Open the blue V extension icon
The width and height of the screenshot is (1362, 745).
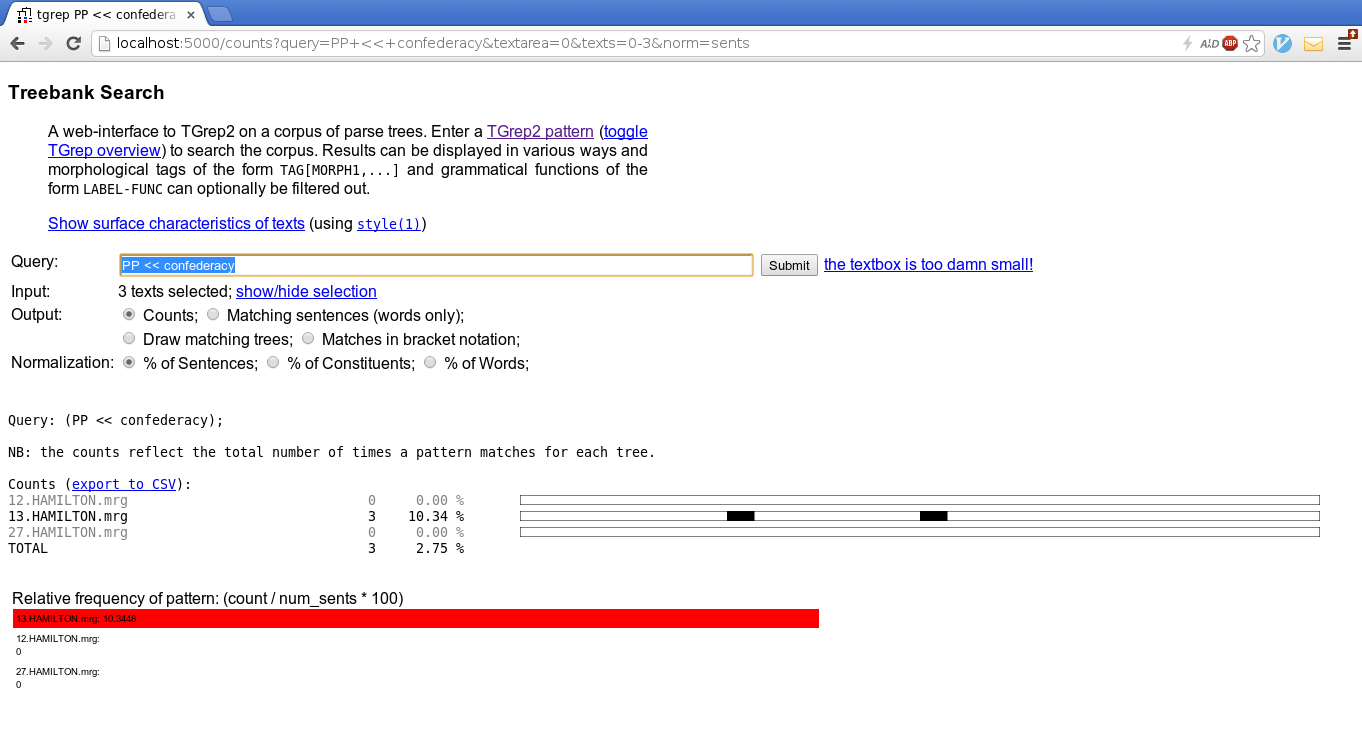[1282, 43]
